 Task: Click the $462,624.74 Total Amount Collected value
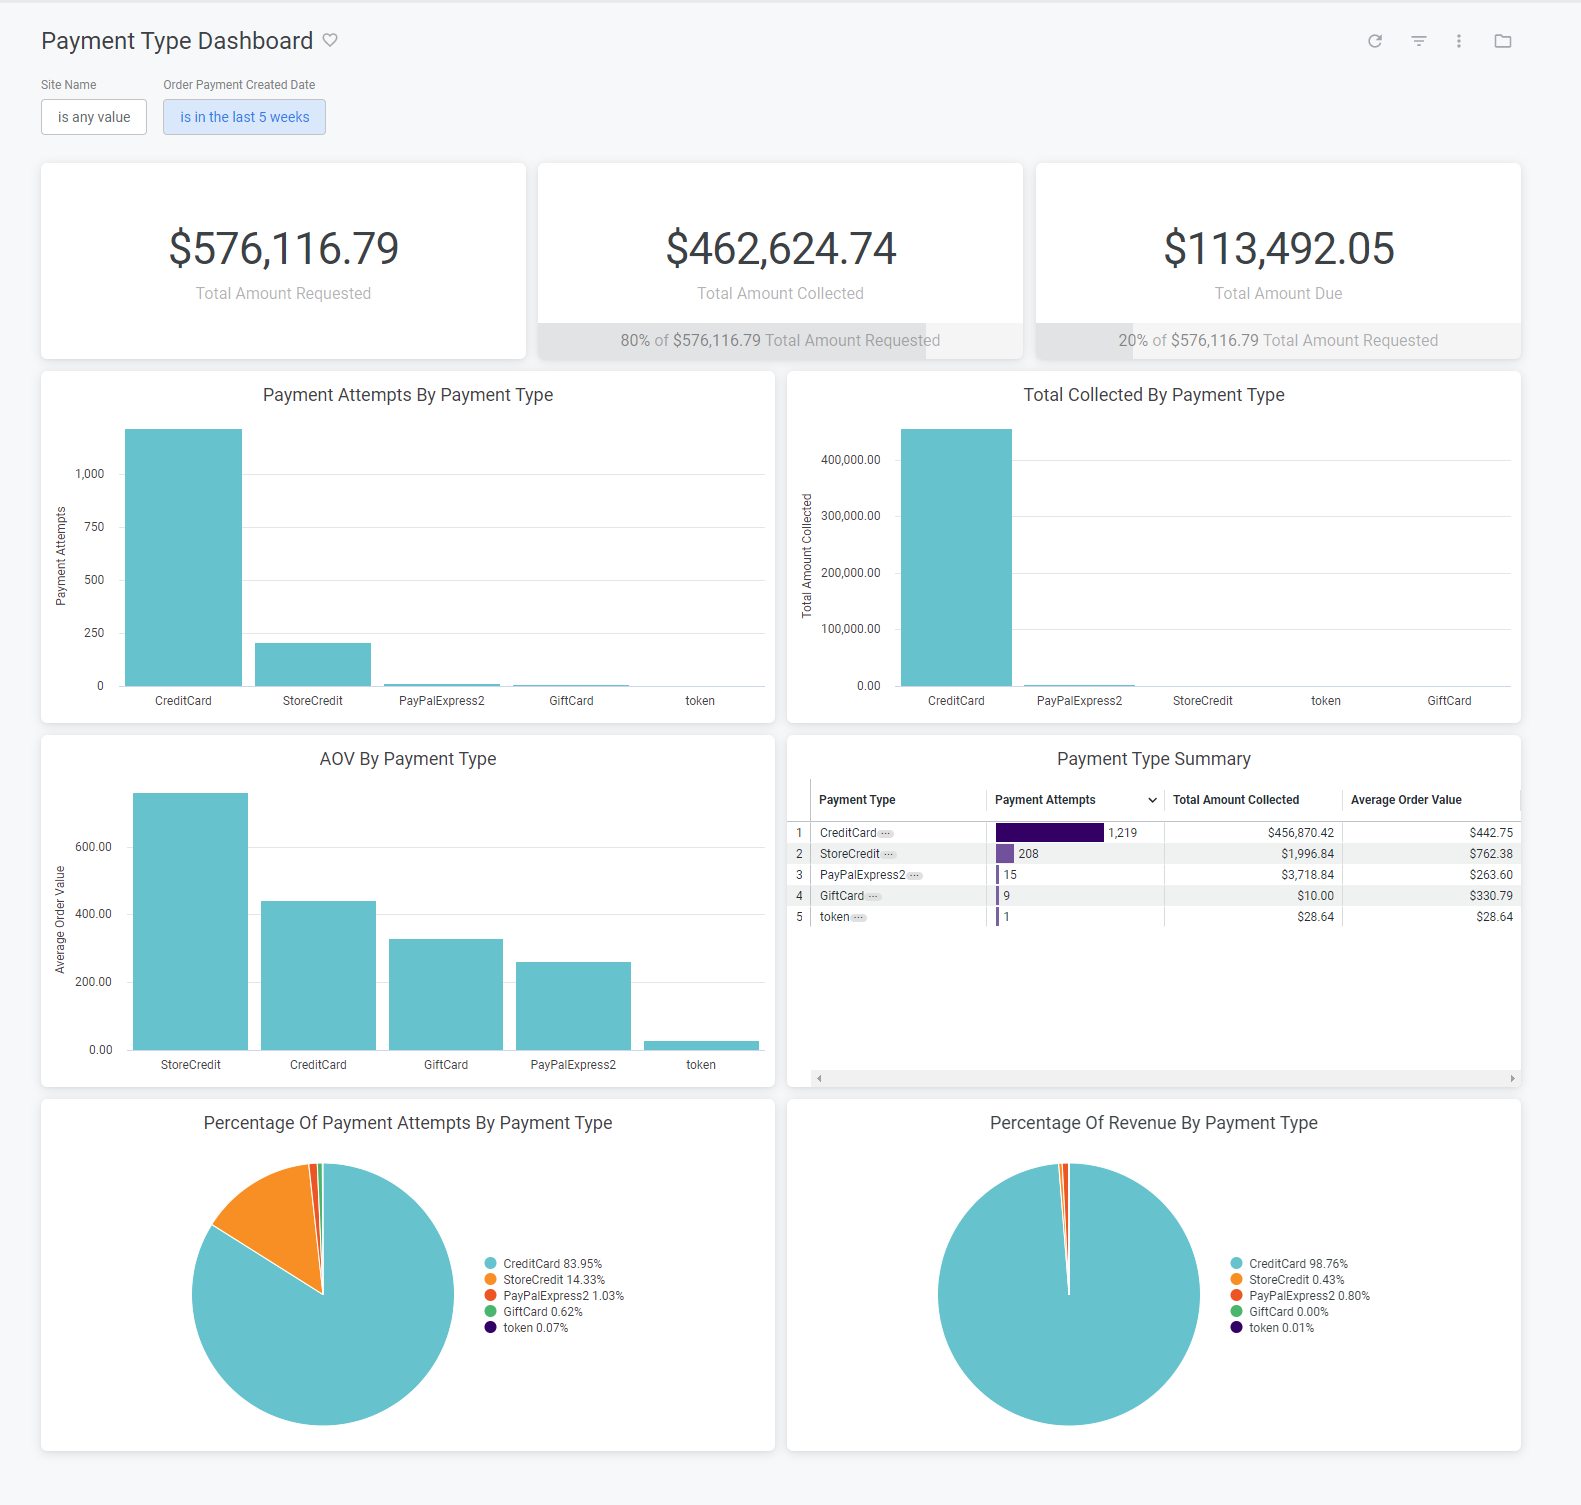781,248
